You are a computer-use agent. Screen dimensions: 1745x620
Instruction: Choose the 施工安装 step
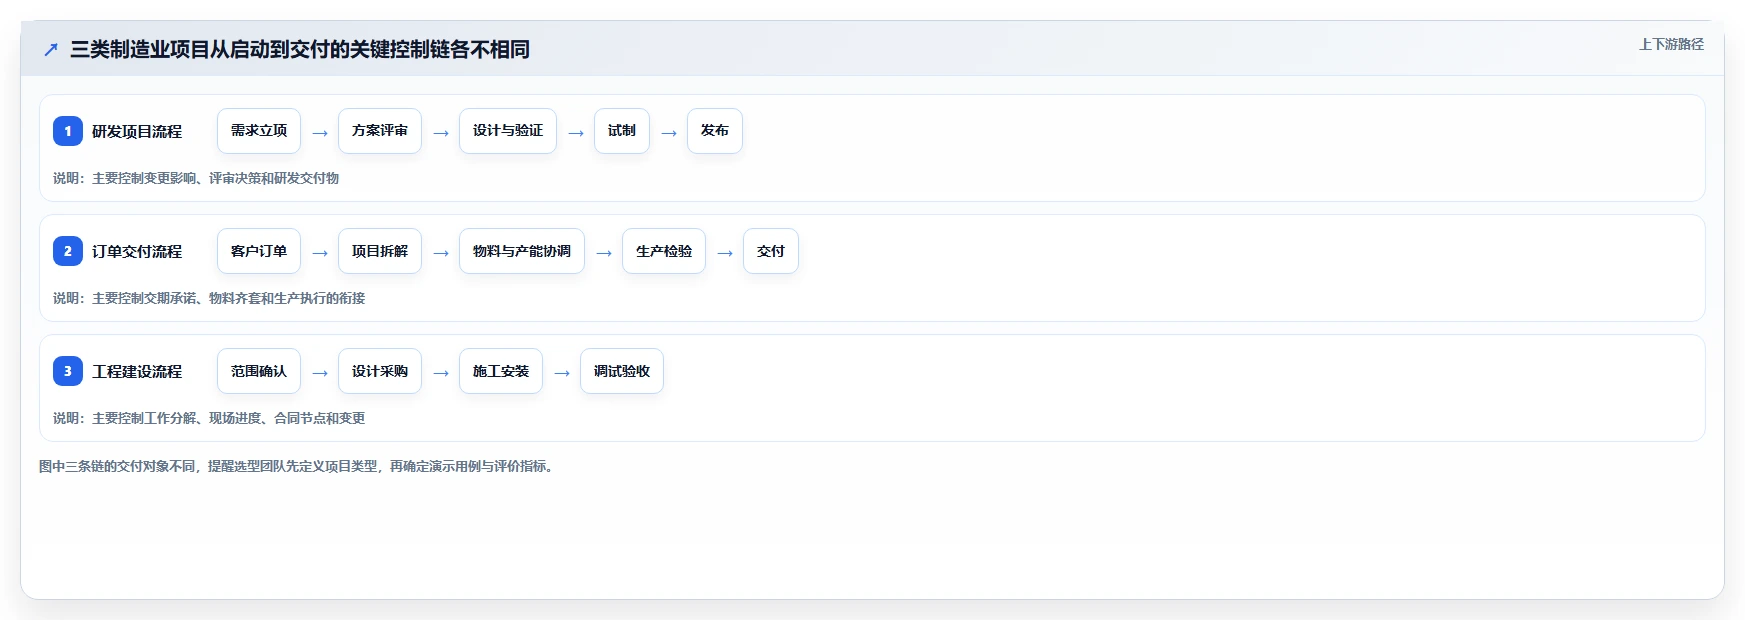501,371
